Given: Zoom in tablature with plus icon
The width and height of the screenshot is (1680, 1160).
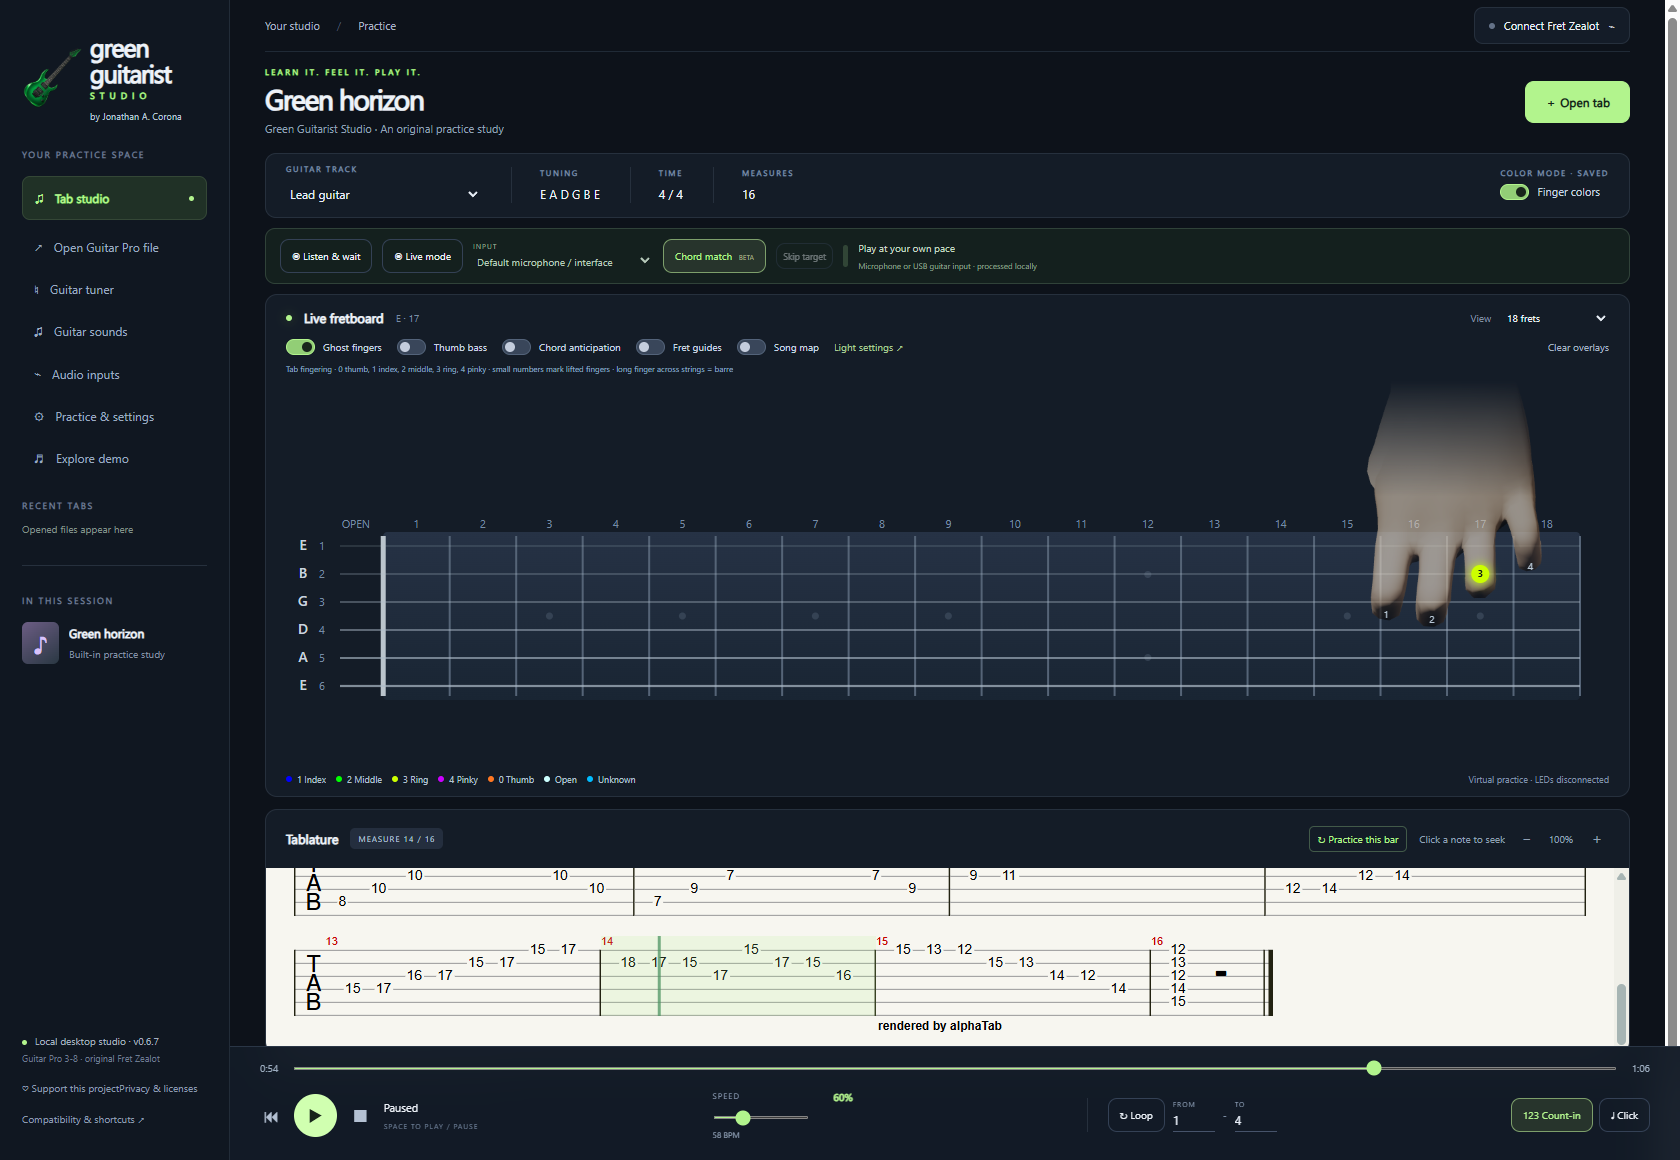Looking at the screenshot, I should [1597, 840].
